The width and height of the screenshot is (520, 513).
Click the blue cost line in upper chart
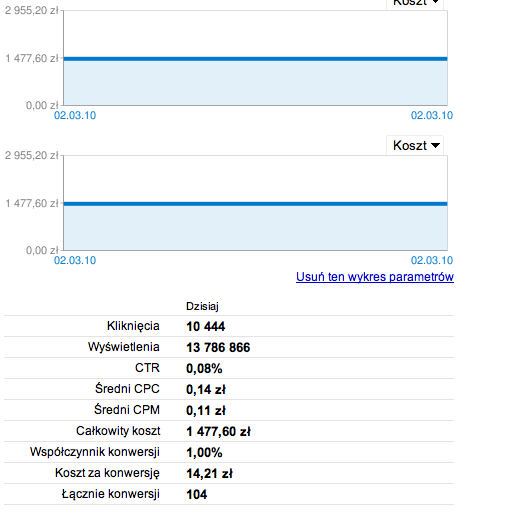[x=255, y=59]
